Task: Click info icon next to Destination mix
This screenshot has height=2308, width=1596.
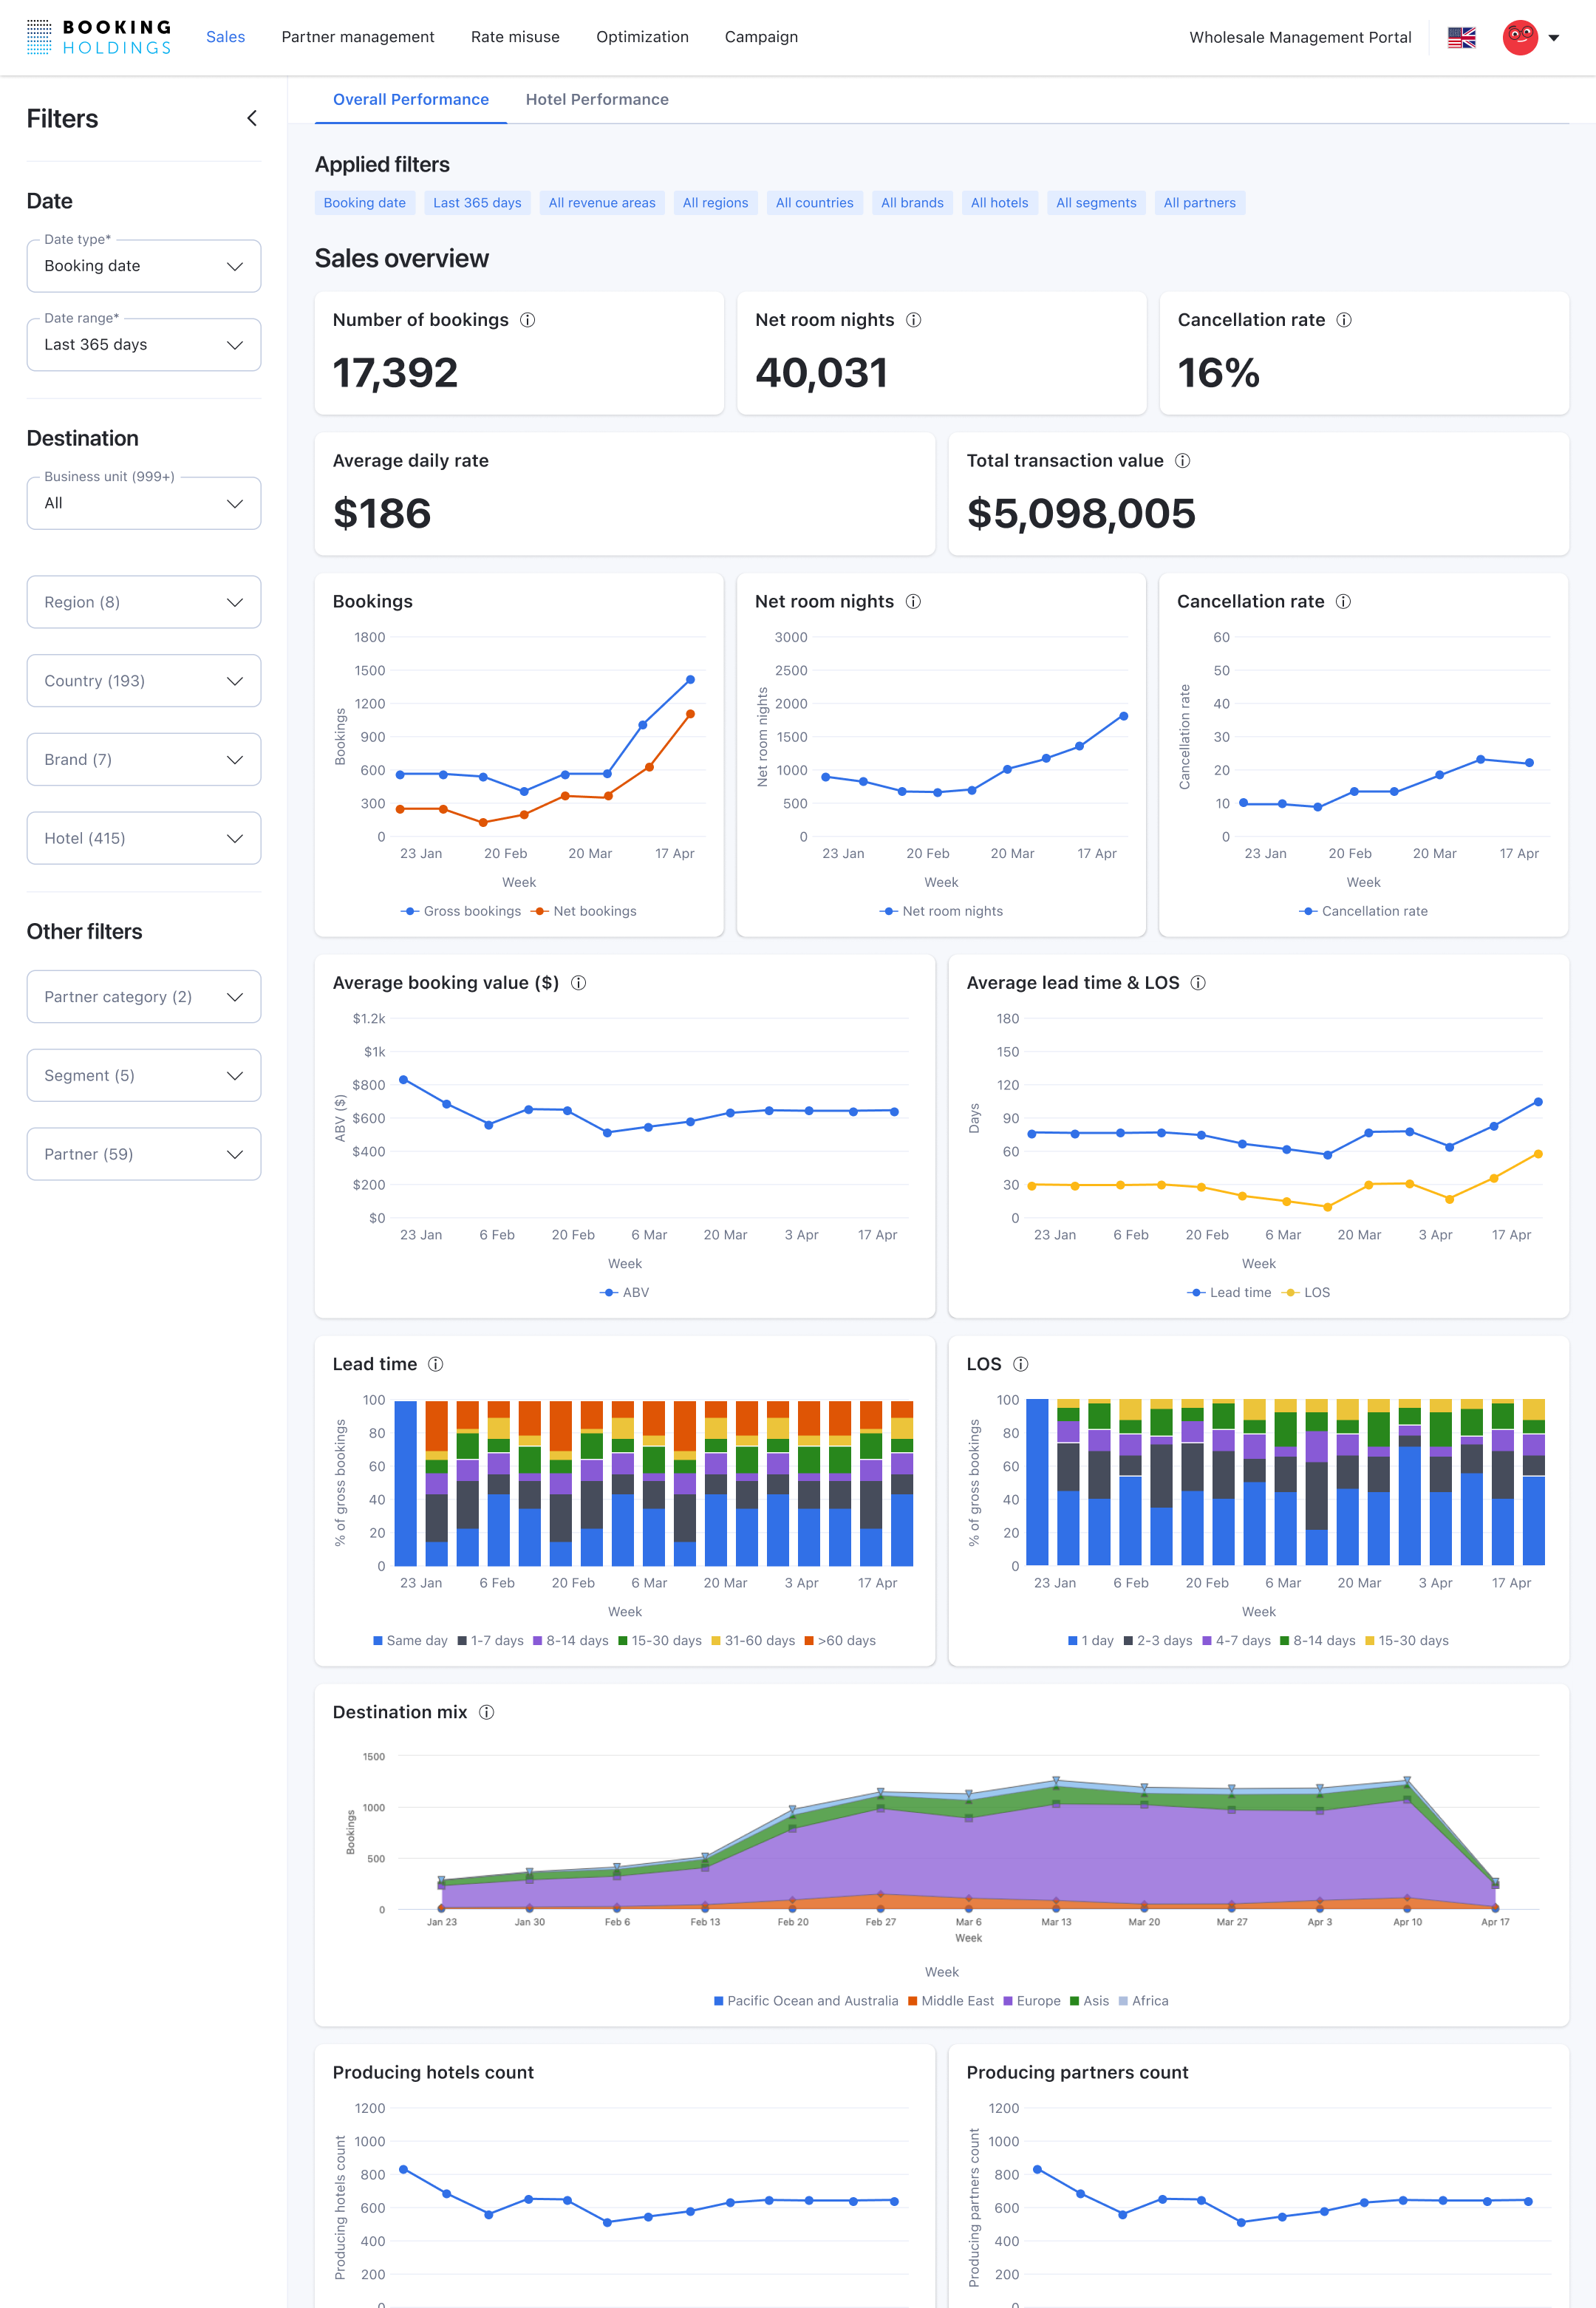Action: 486,1712
